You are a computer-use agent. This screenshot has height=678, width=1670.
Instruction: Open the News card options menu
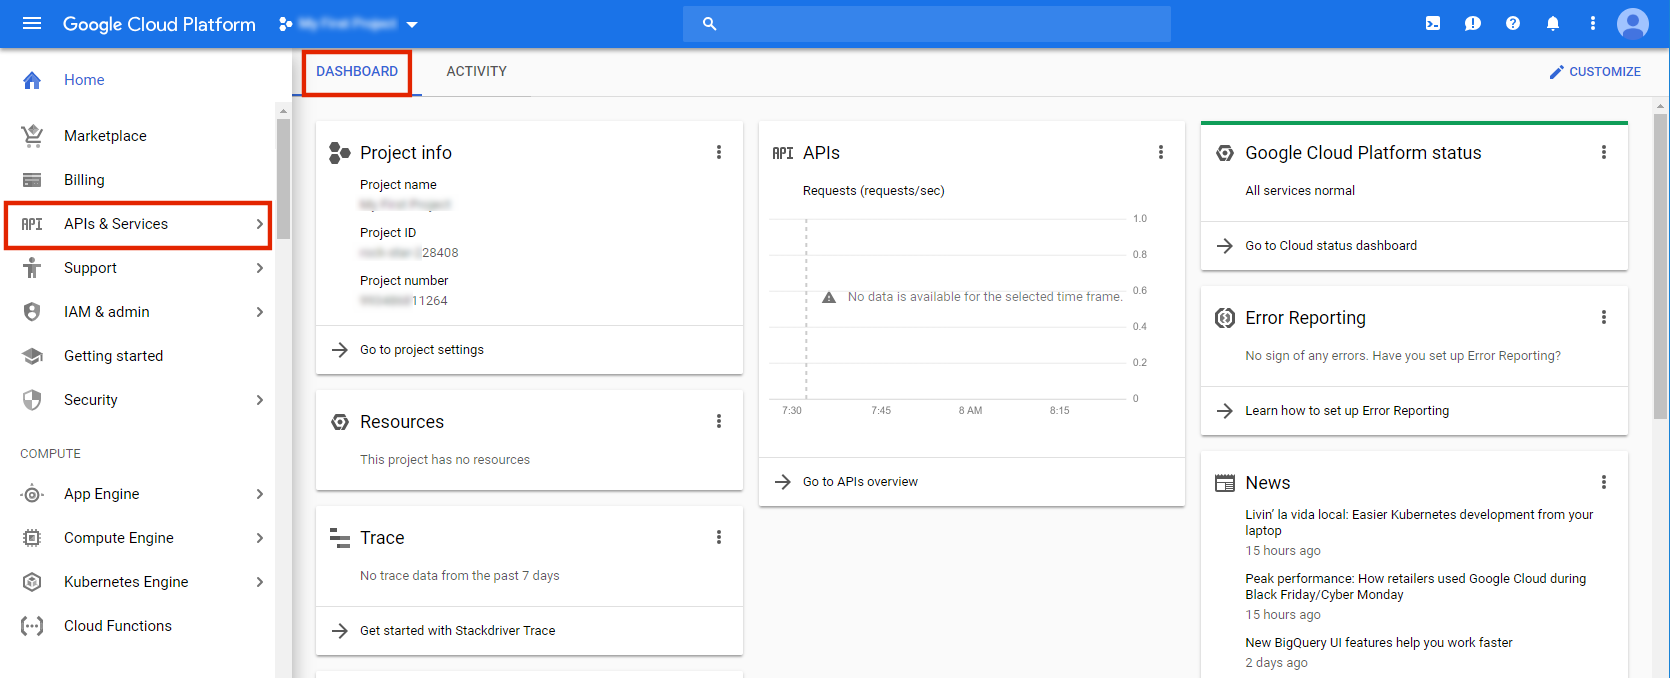(1603, 482)
